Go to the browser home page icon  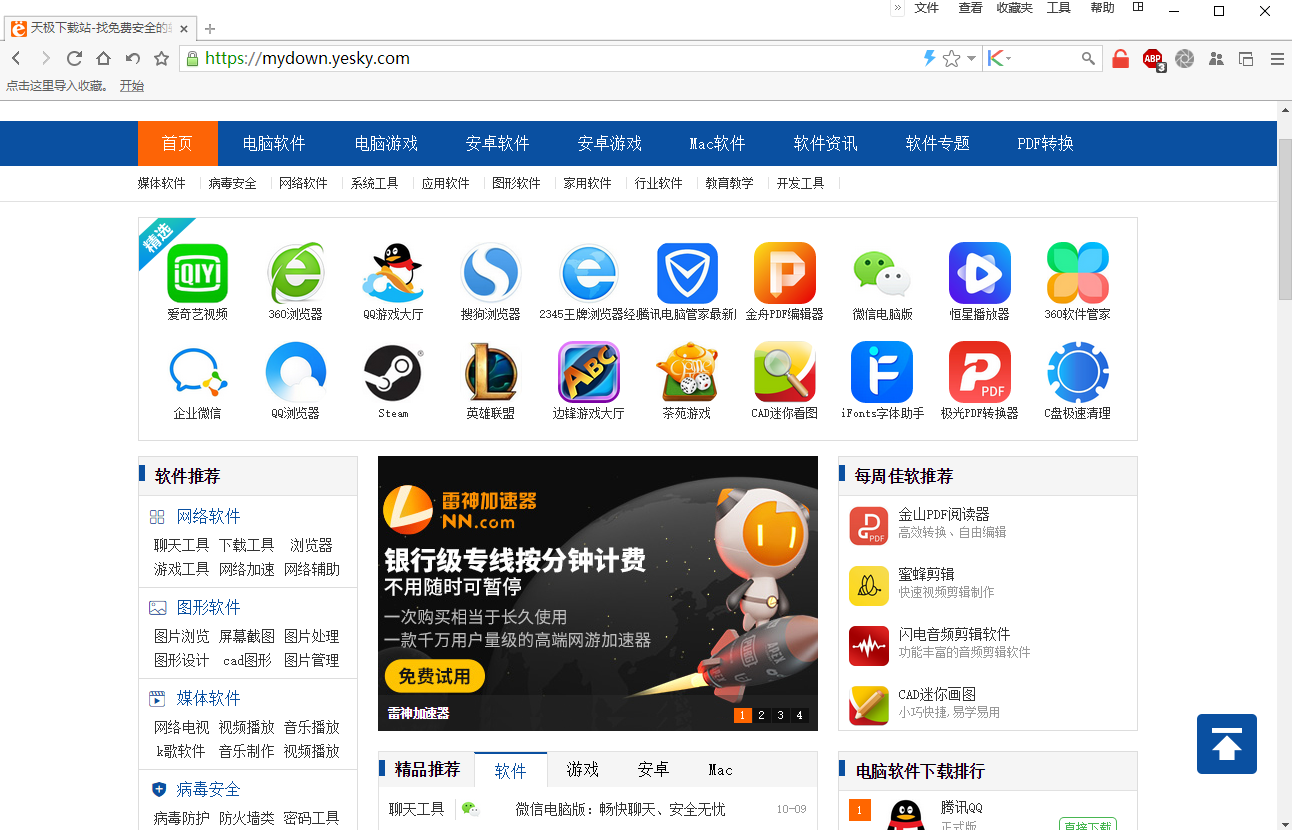pyautogui.click(x=103, y=59)
